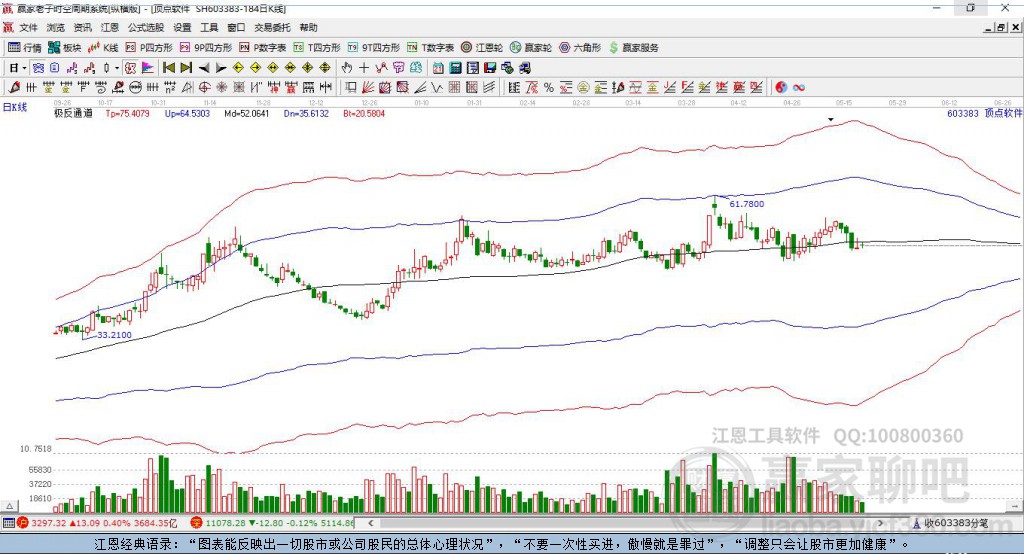Select the n² square-number tool
Image resolution: width=1024 pixels, height=554 pixels.
click(170, 88)
